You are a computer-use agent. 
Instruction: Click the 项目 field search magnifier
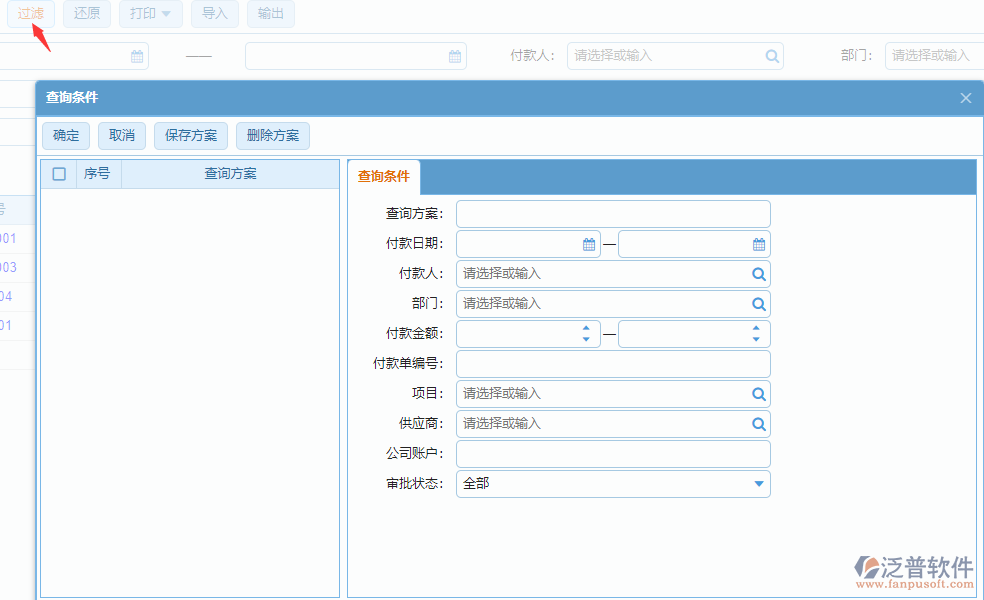(758, 393)
